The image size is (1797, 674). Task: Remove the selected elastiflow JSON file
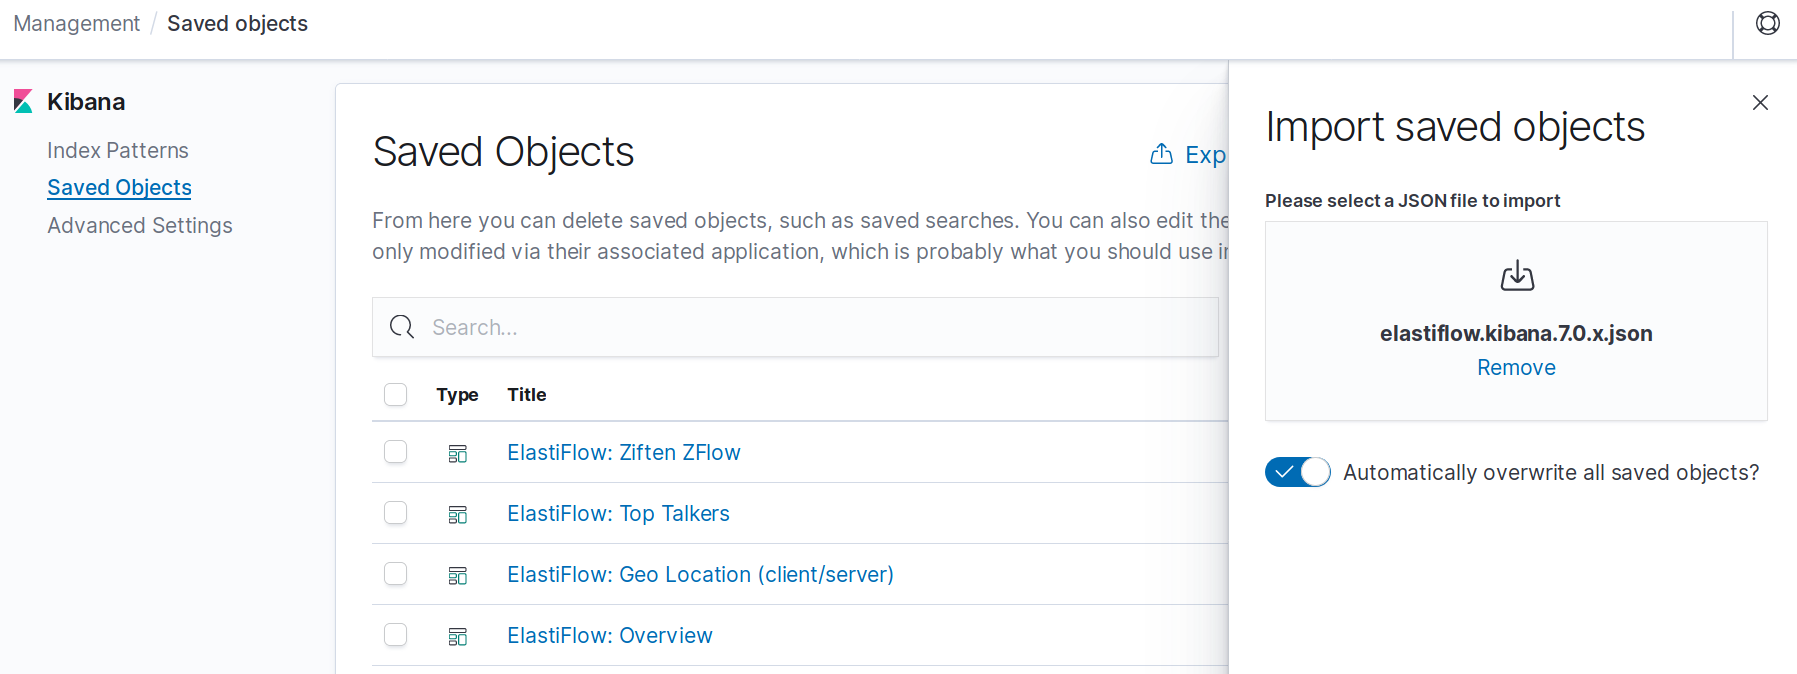coord(1516,367)
